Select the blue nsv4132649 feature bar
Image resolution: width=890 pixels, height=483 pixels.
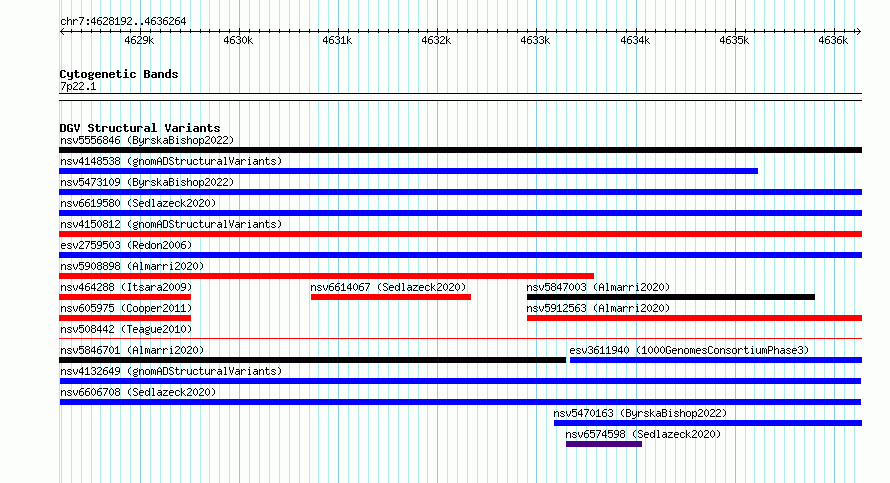(460, 381)
